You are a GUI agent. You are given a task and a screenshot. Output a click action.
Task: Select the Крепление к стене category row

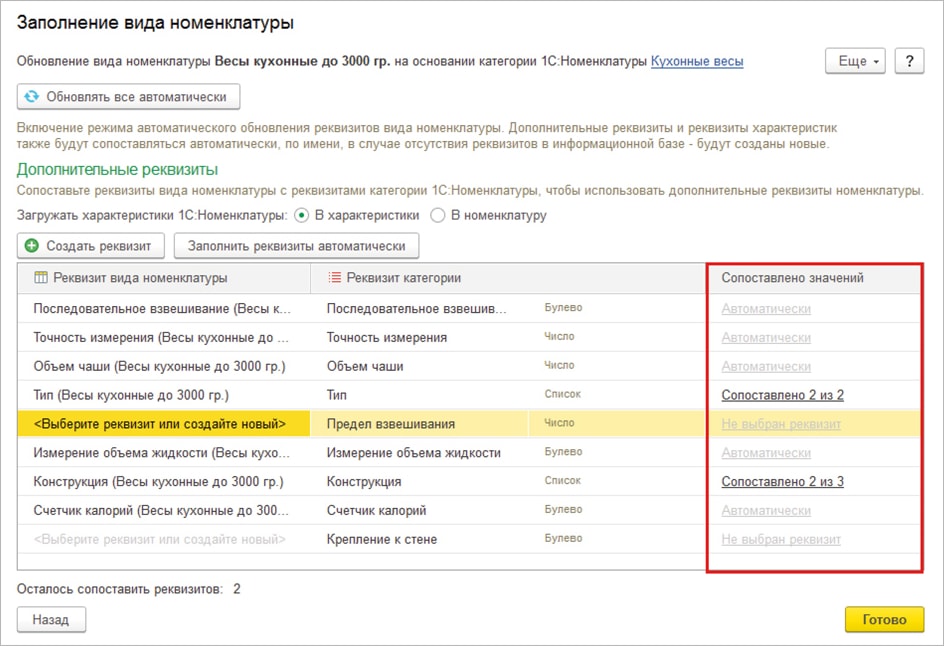click(x=382, y=540)
